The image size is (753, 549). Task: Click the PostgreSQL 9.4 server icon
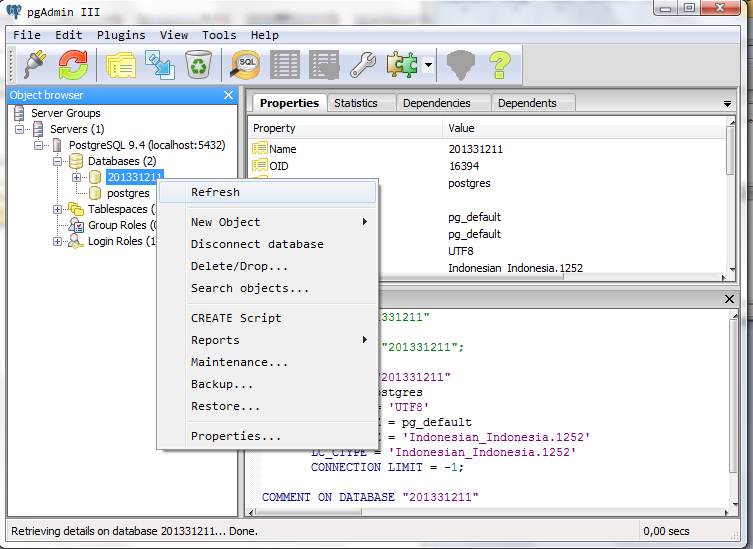[57, 145]
